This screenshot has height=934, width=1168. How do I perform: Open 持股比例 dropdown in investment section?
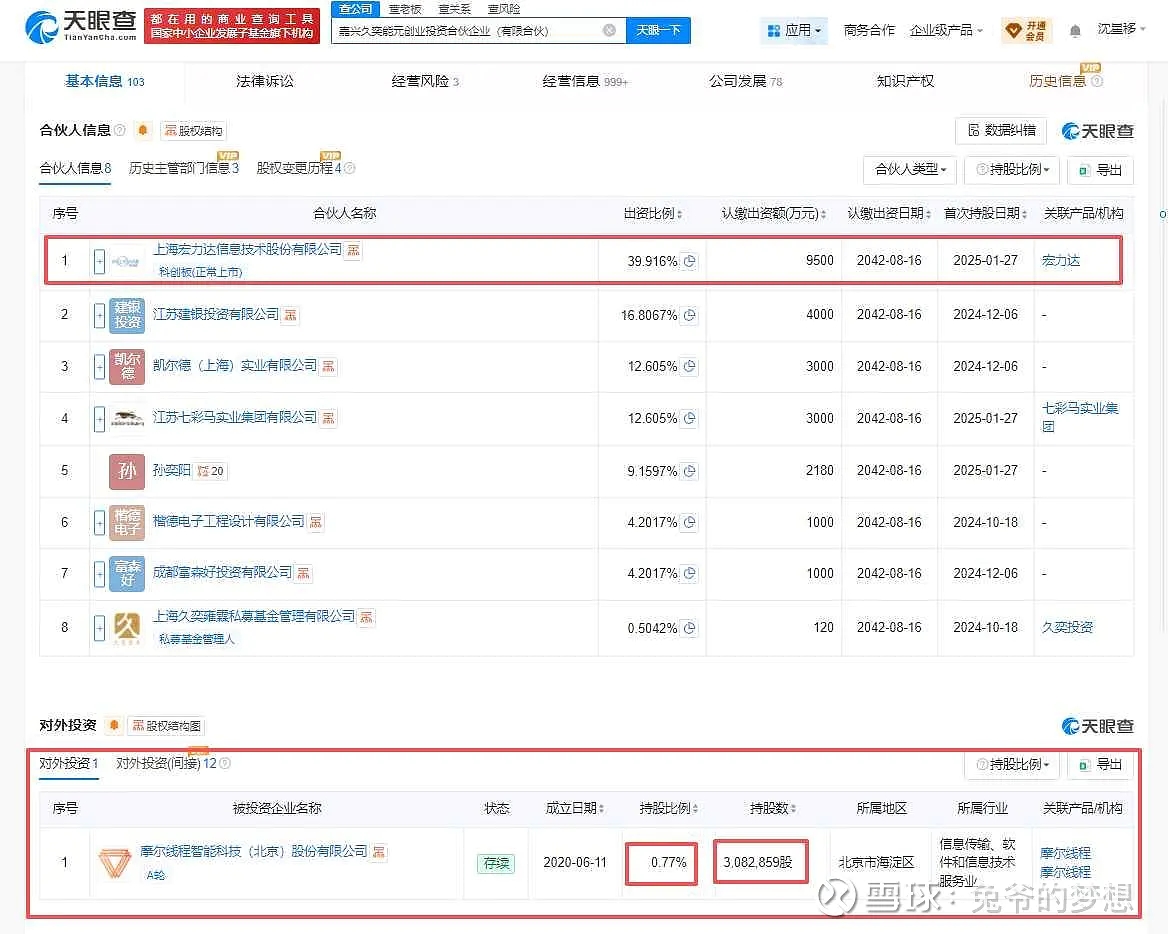(x=1012, y=765)
